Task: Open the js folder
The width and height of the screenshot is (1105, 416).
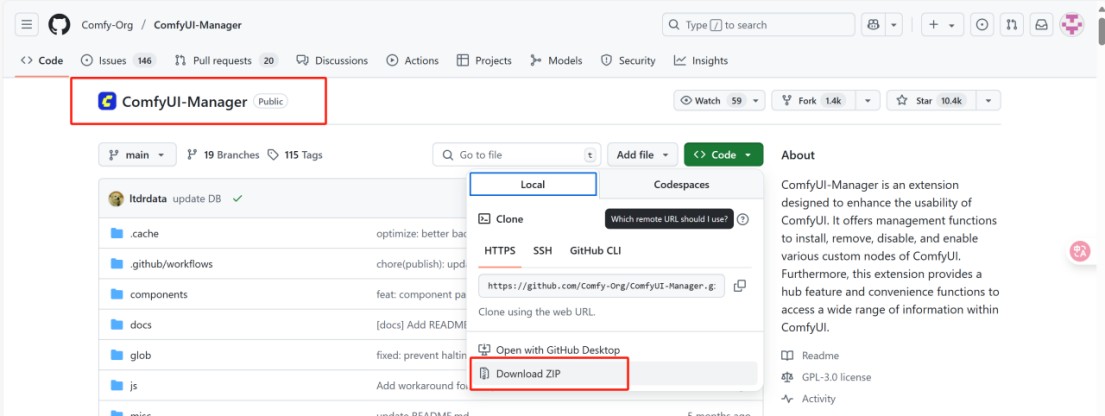Action: pos(133,385)
